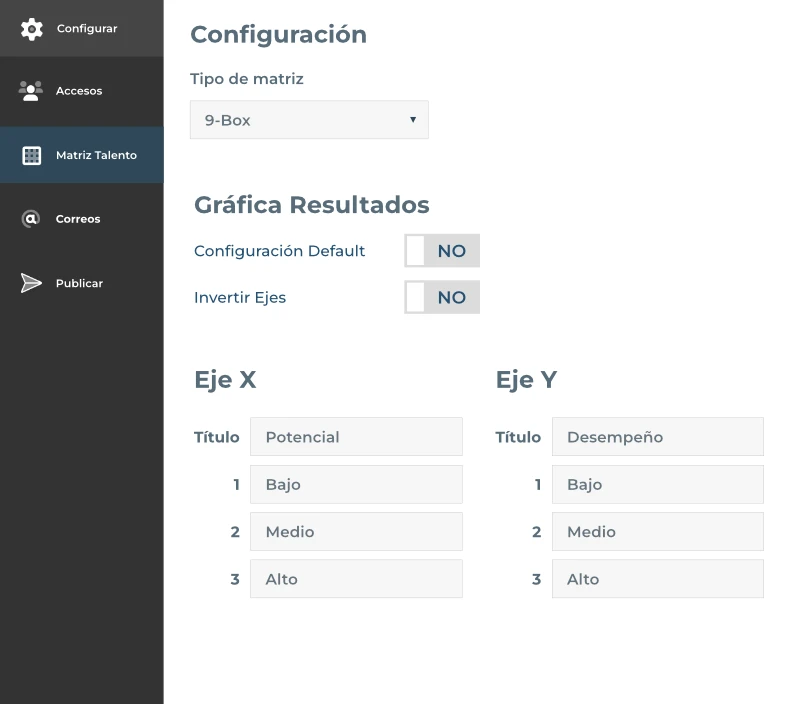Edit the Eje X title field Potencial
The width and height of the screenshot is (800, 704).
tap(356, 437)
